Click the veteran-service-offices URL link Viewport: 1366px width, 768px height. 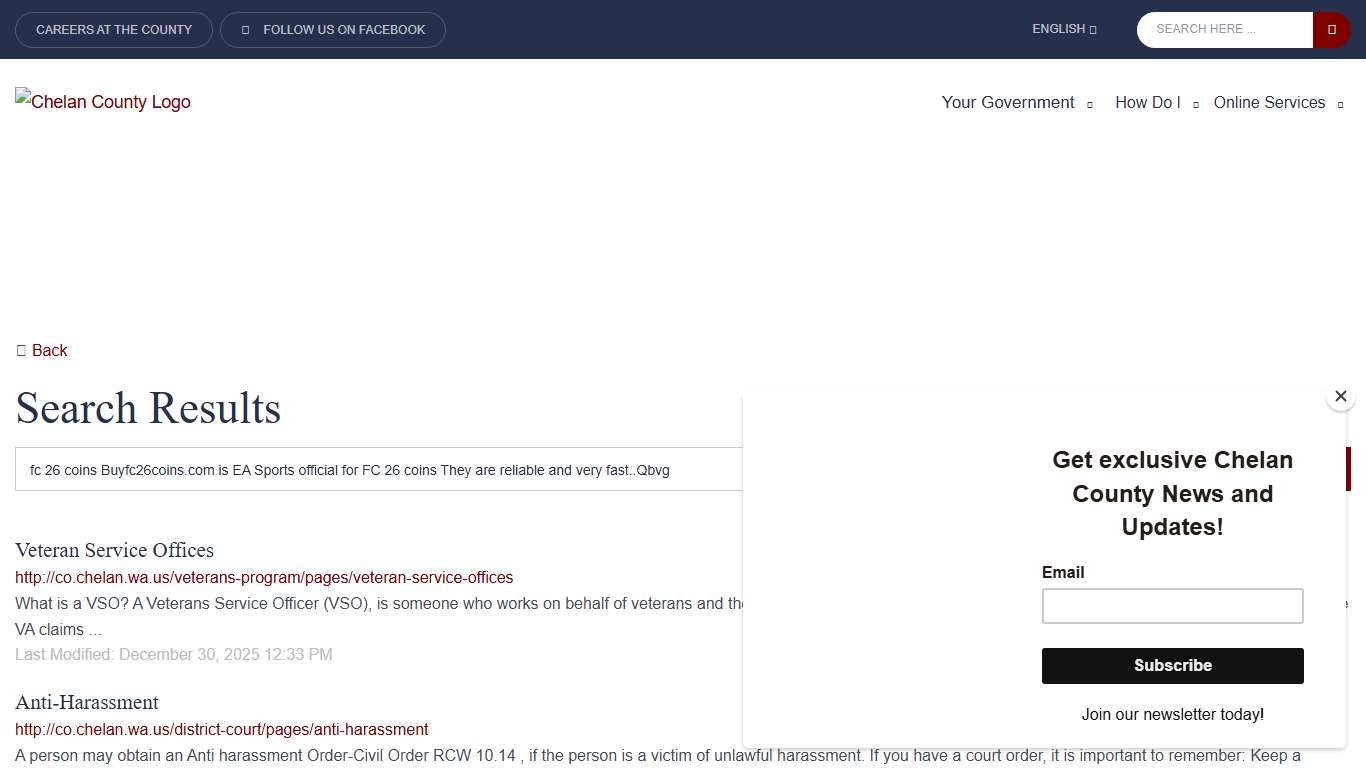click(264, 578)
